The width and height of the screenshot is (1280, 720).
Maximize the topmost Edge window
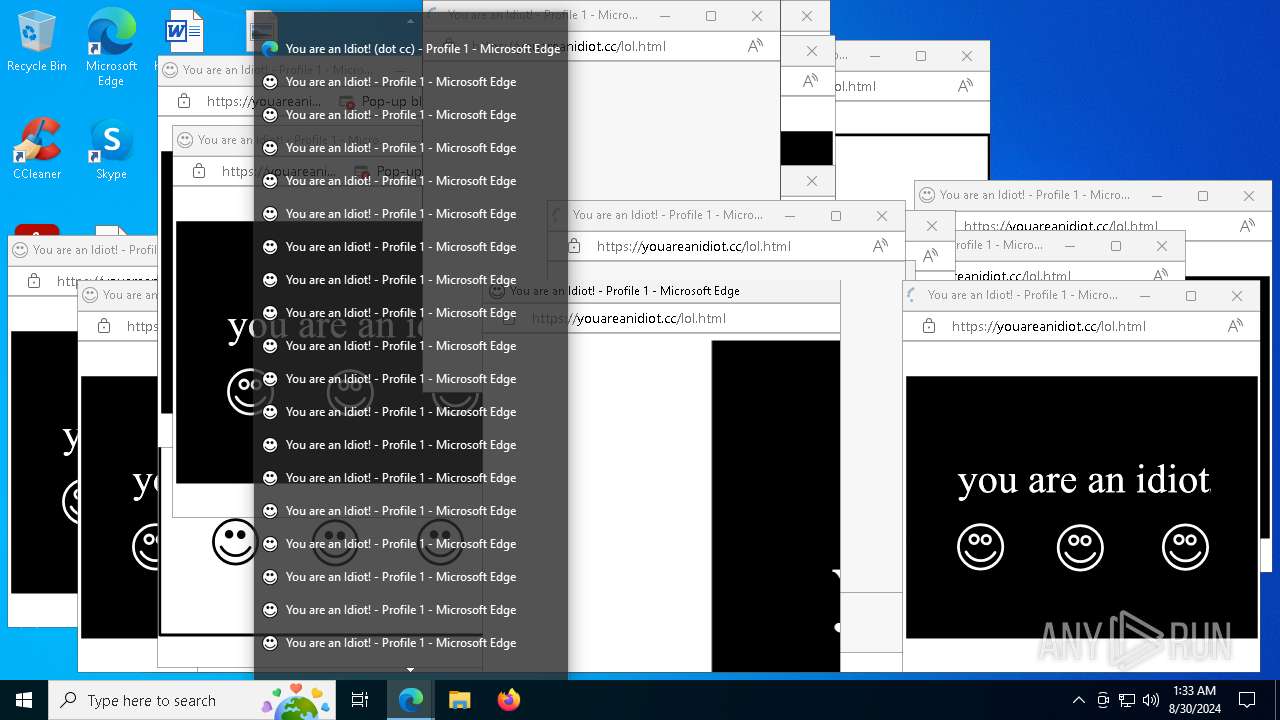[x=711, y=15]
